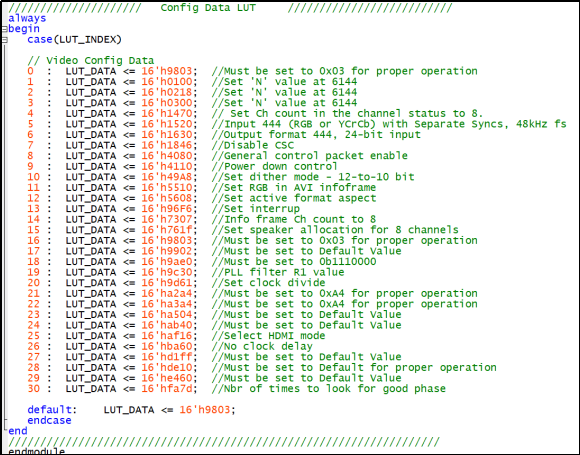The height and width of the screenshot is (455, 580).
Task: Select value 16'h96F6 on line 13
Action: (167, 209)
